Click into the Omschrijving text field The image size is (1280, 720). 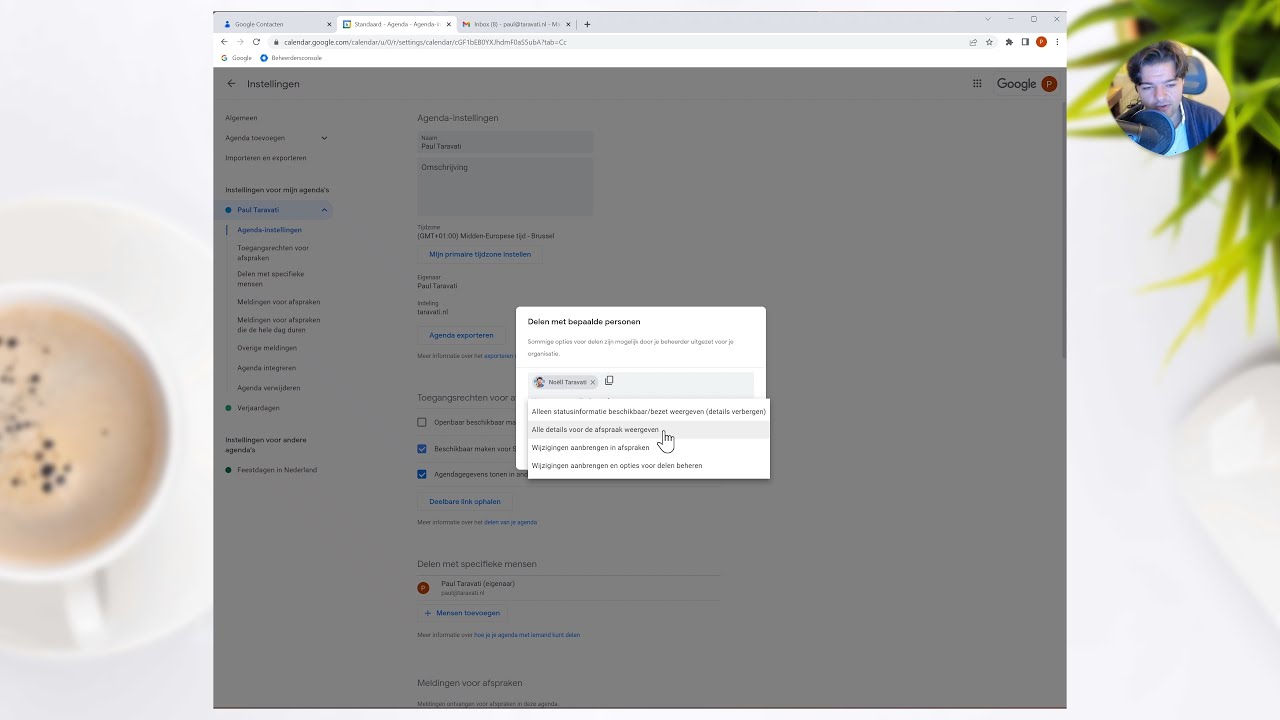point(505,186)
